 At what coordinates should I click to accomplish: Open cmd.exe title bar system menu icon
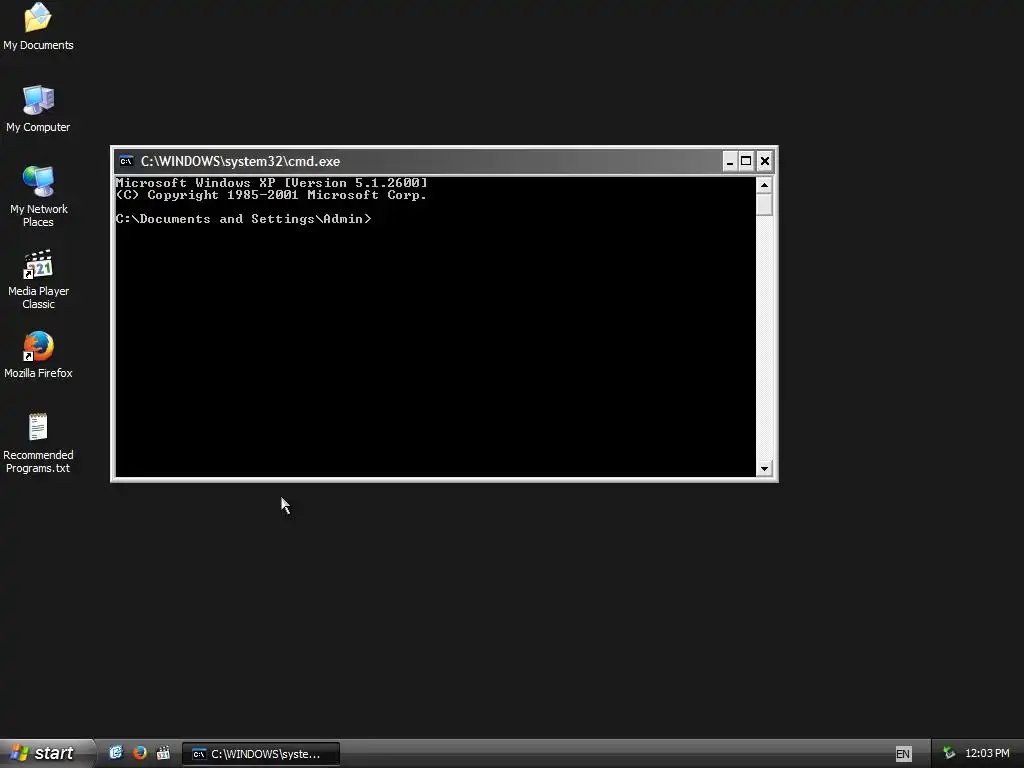tap(127, 161)
